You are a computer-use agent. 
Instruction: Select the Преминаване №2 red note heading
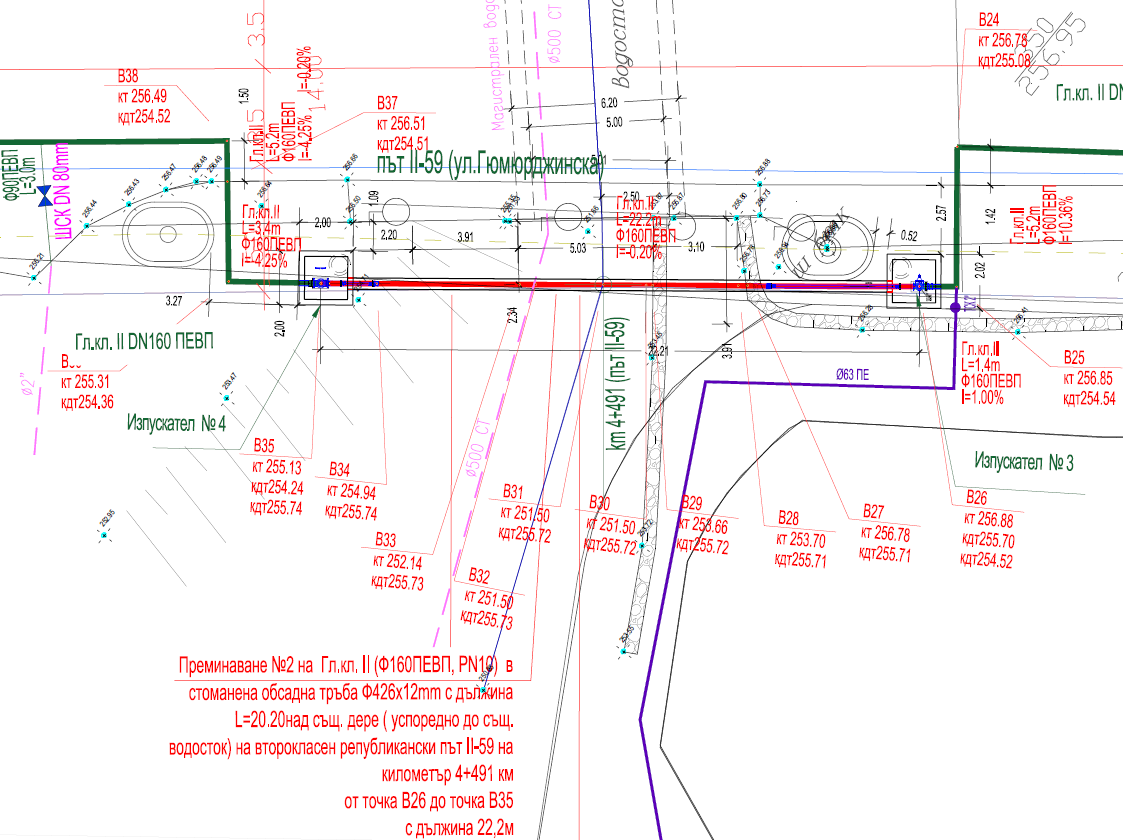point(346,665)
